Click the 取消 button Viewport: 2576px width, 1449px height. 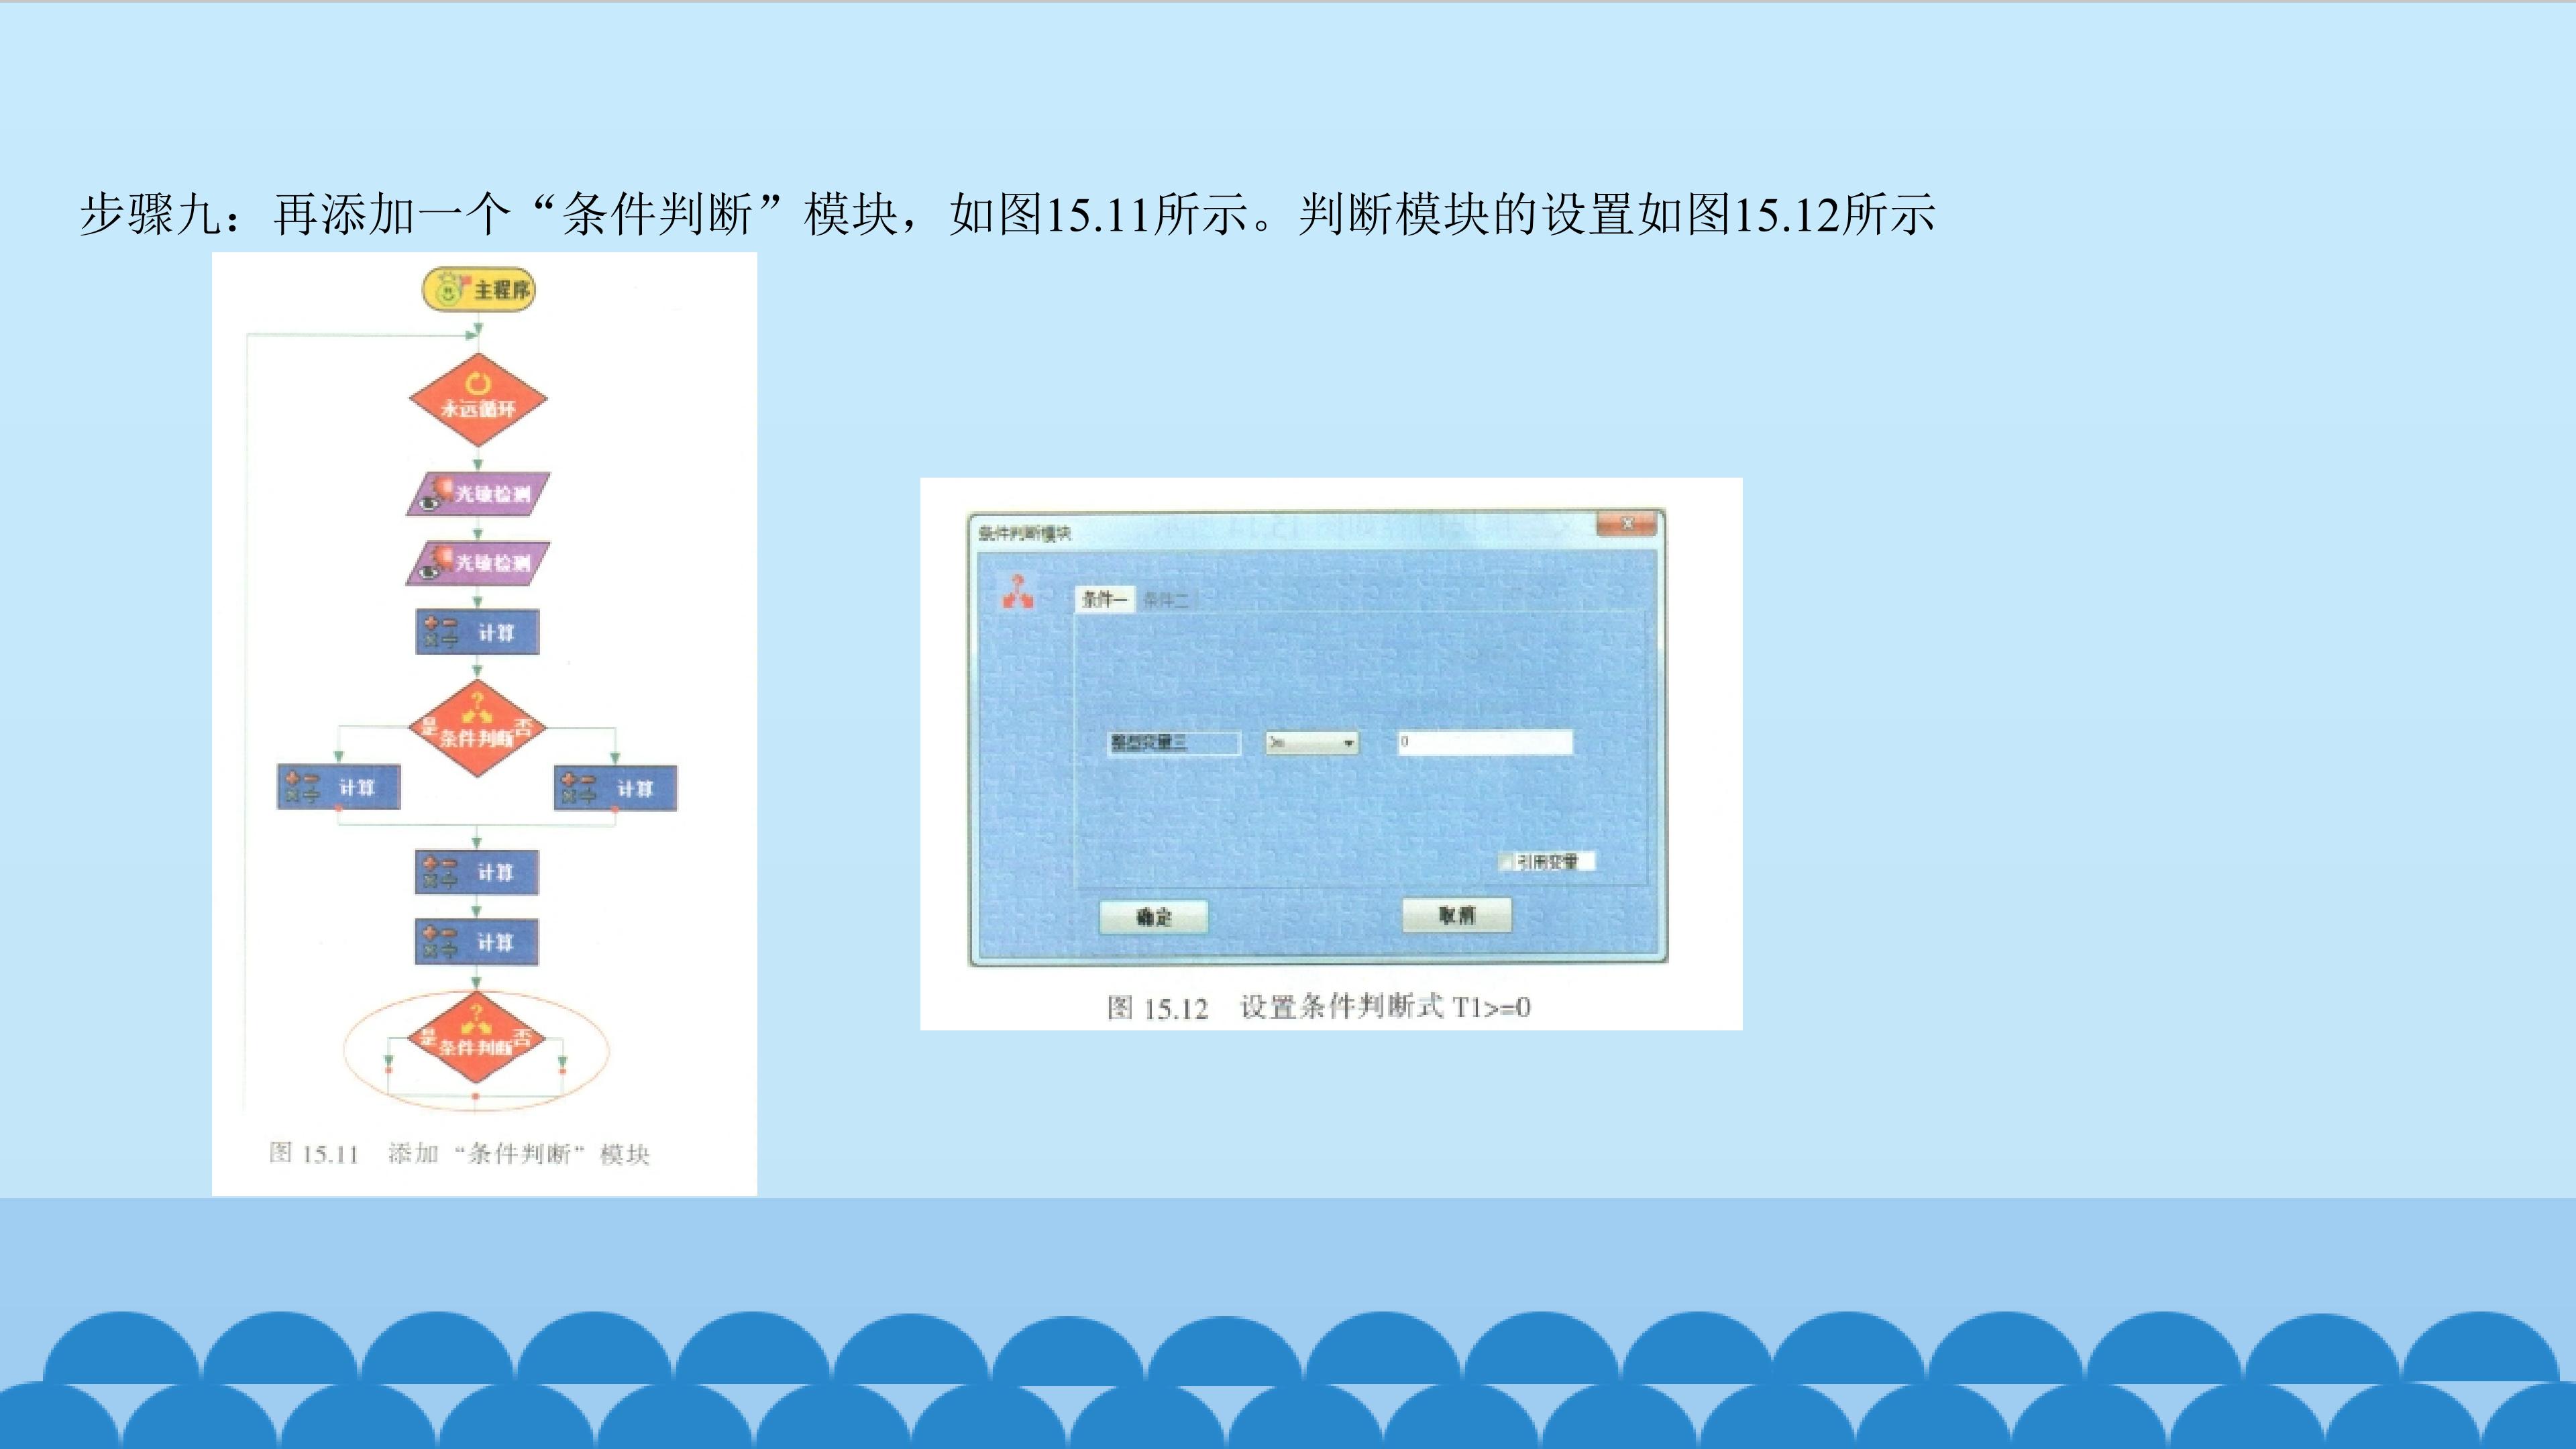(x=1456, y=915)
